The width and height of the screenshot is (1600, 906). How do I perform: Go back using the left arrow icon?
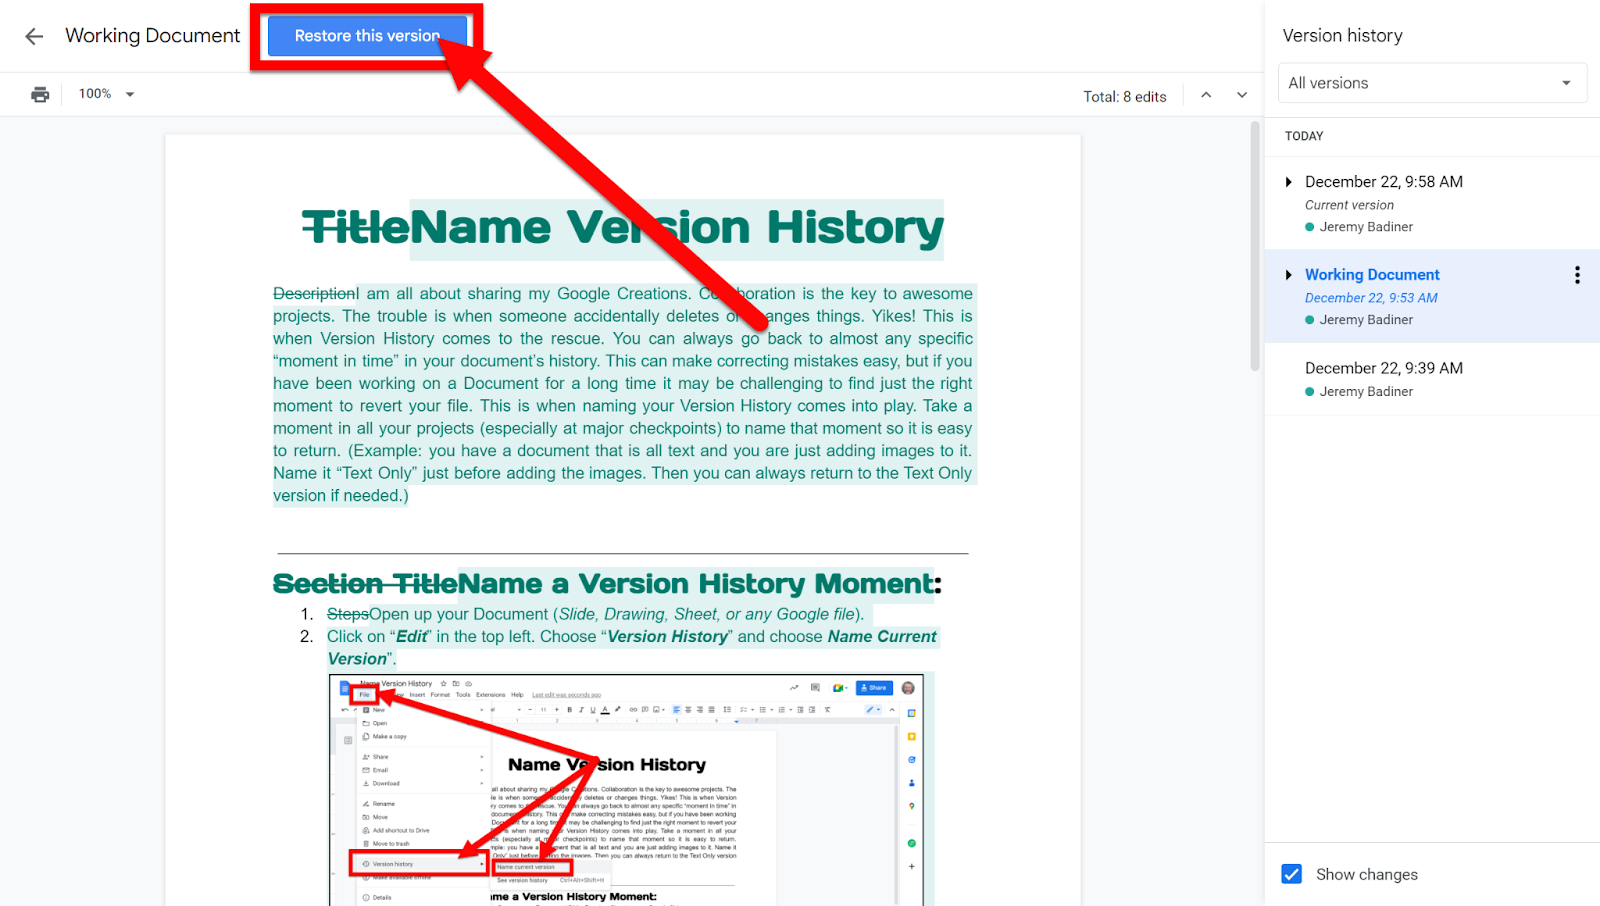click(34, 37)
